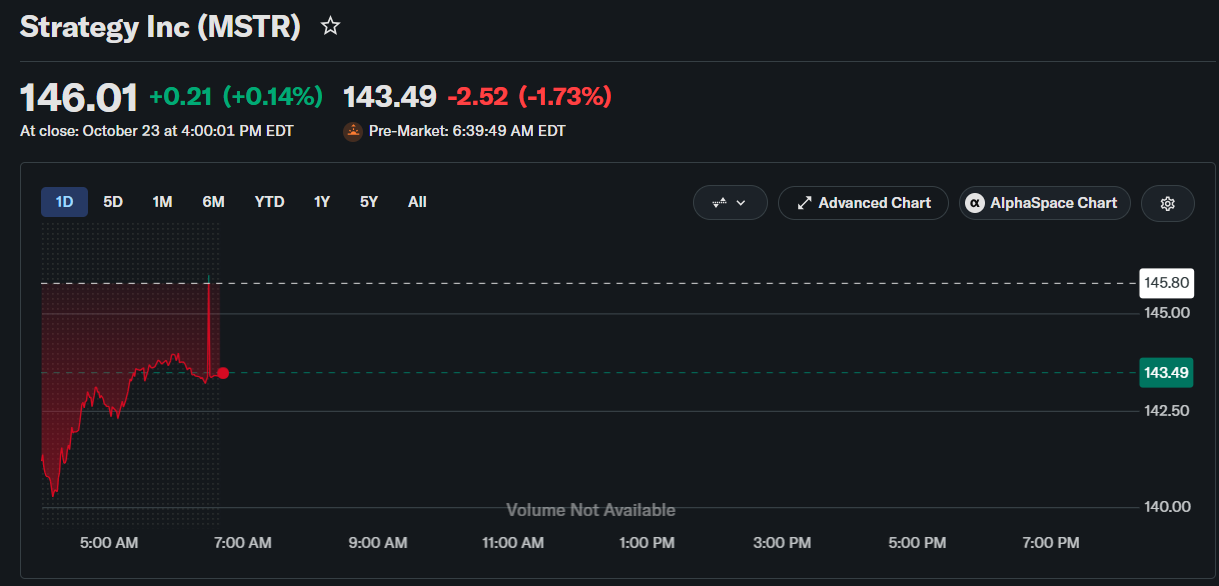Click the 145.00 price axis label

[1167, 313]
